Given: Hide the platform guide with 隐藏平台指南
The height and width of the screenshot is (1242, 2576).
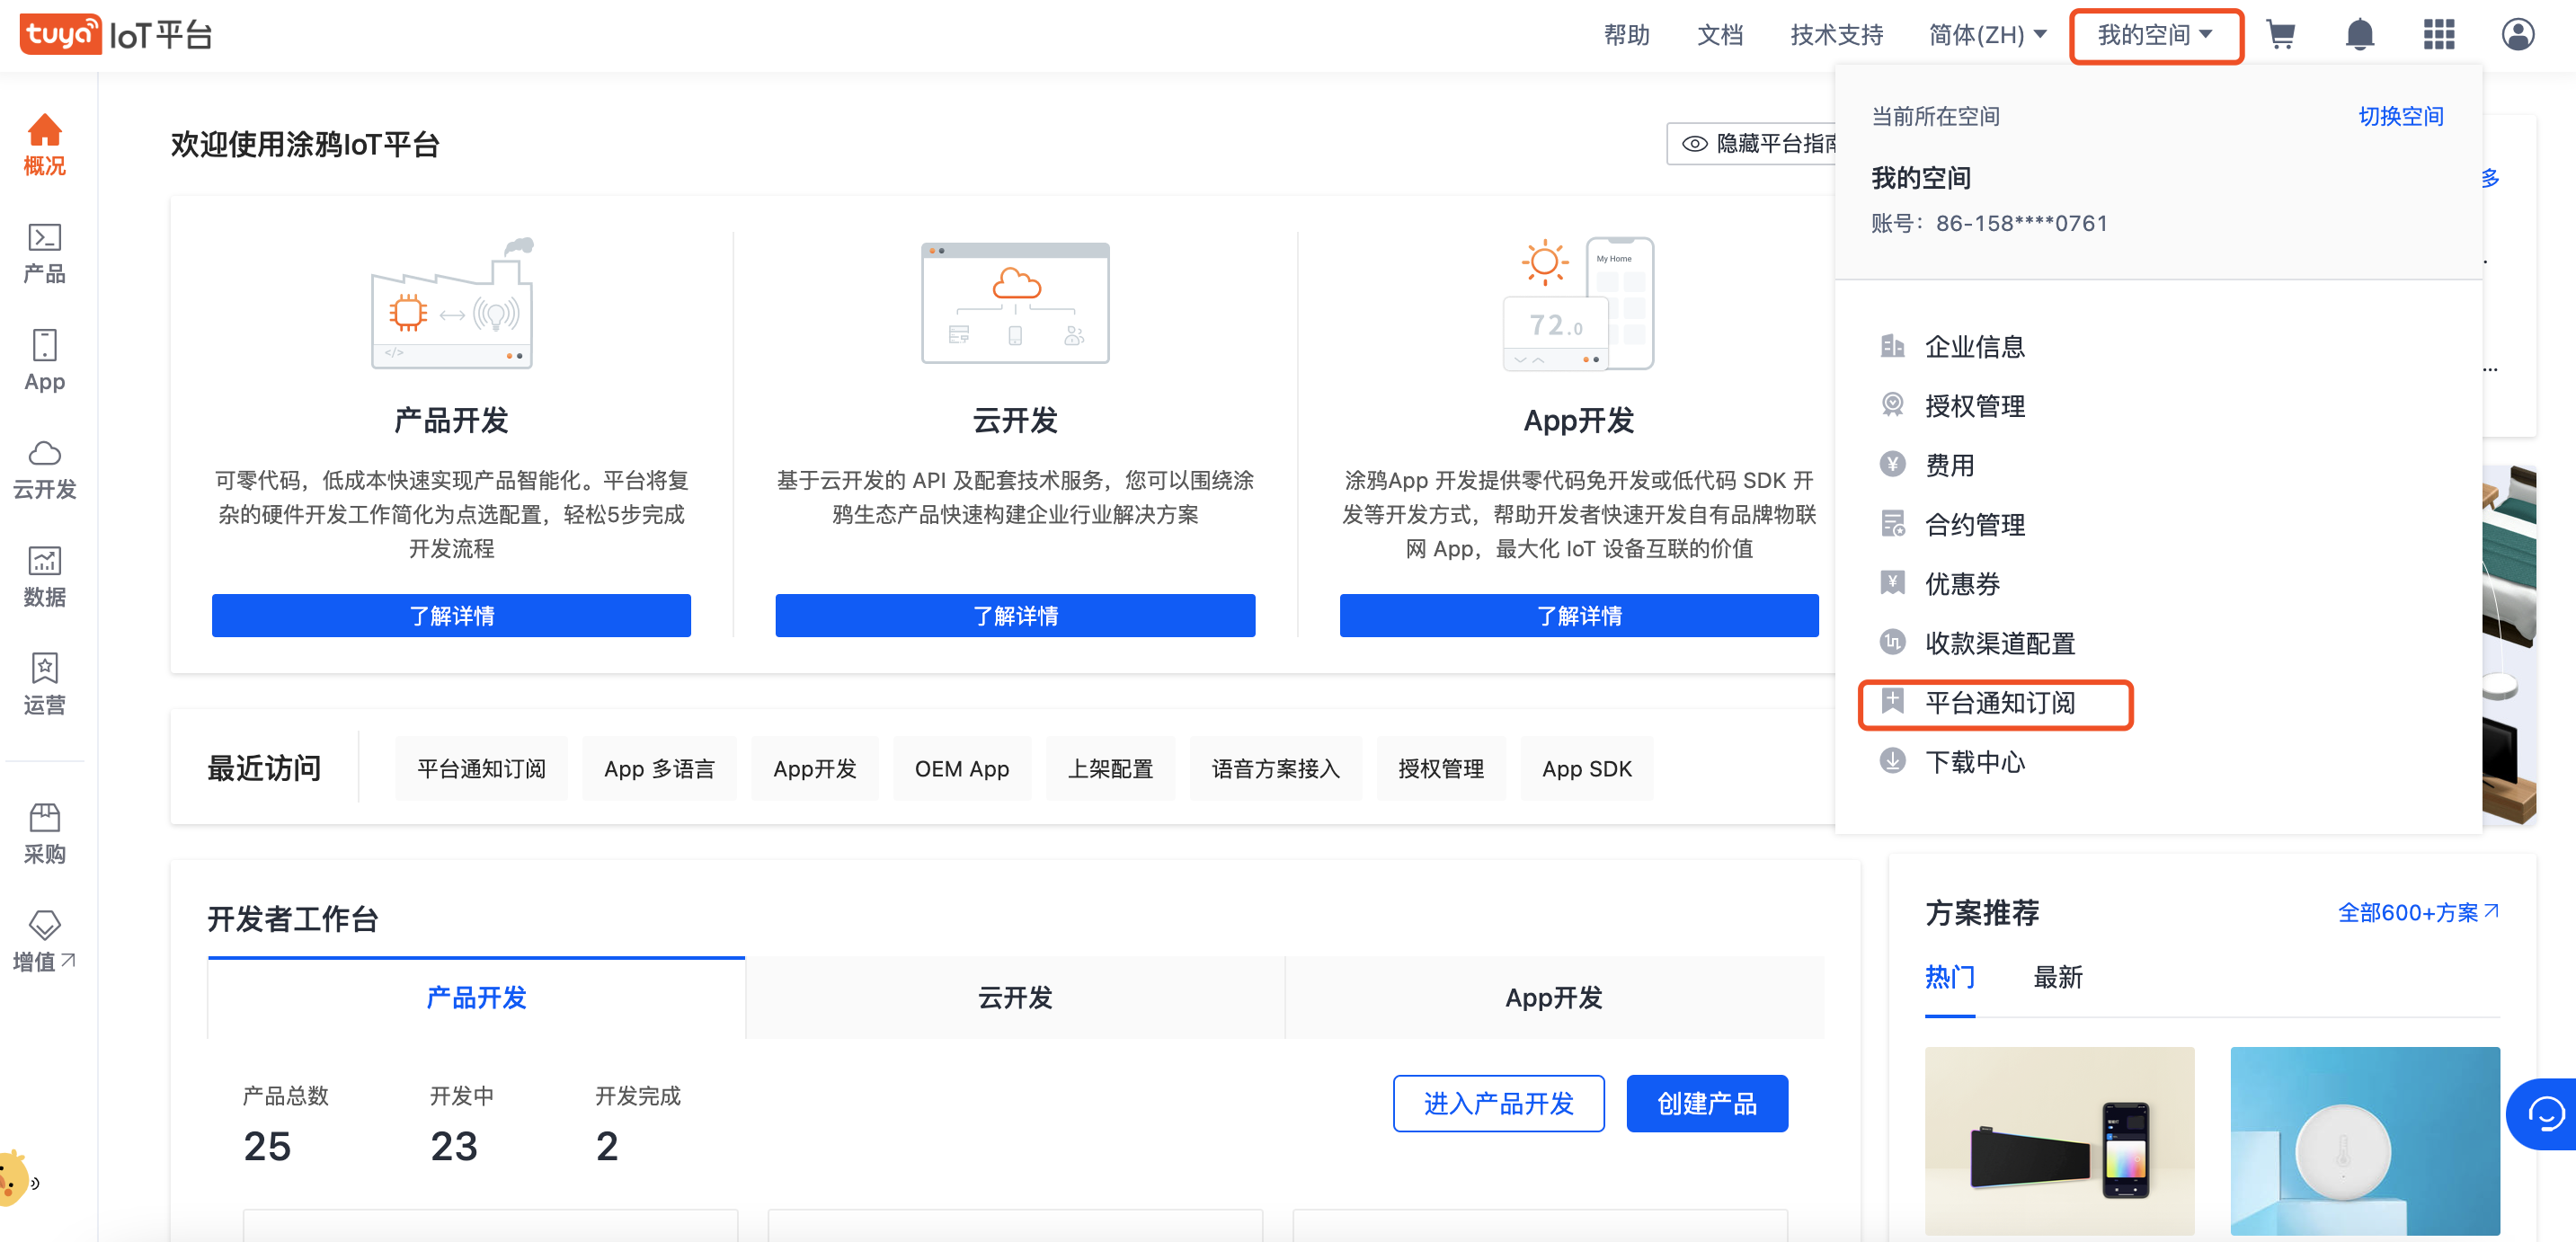Looking at the screenshot, I should pos(1752,144).
